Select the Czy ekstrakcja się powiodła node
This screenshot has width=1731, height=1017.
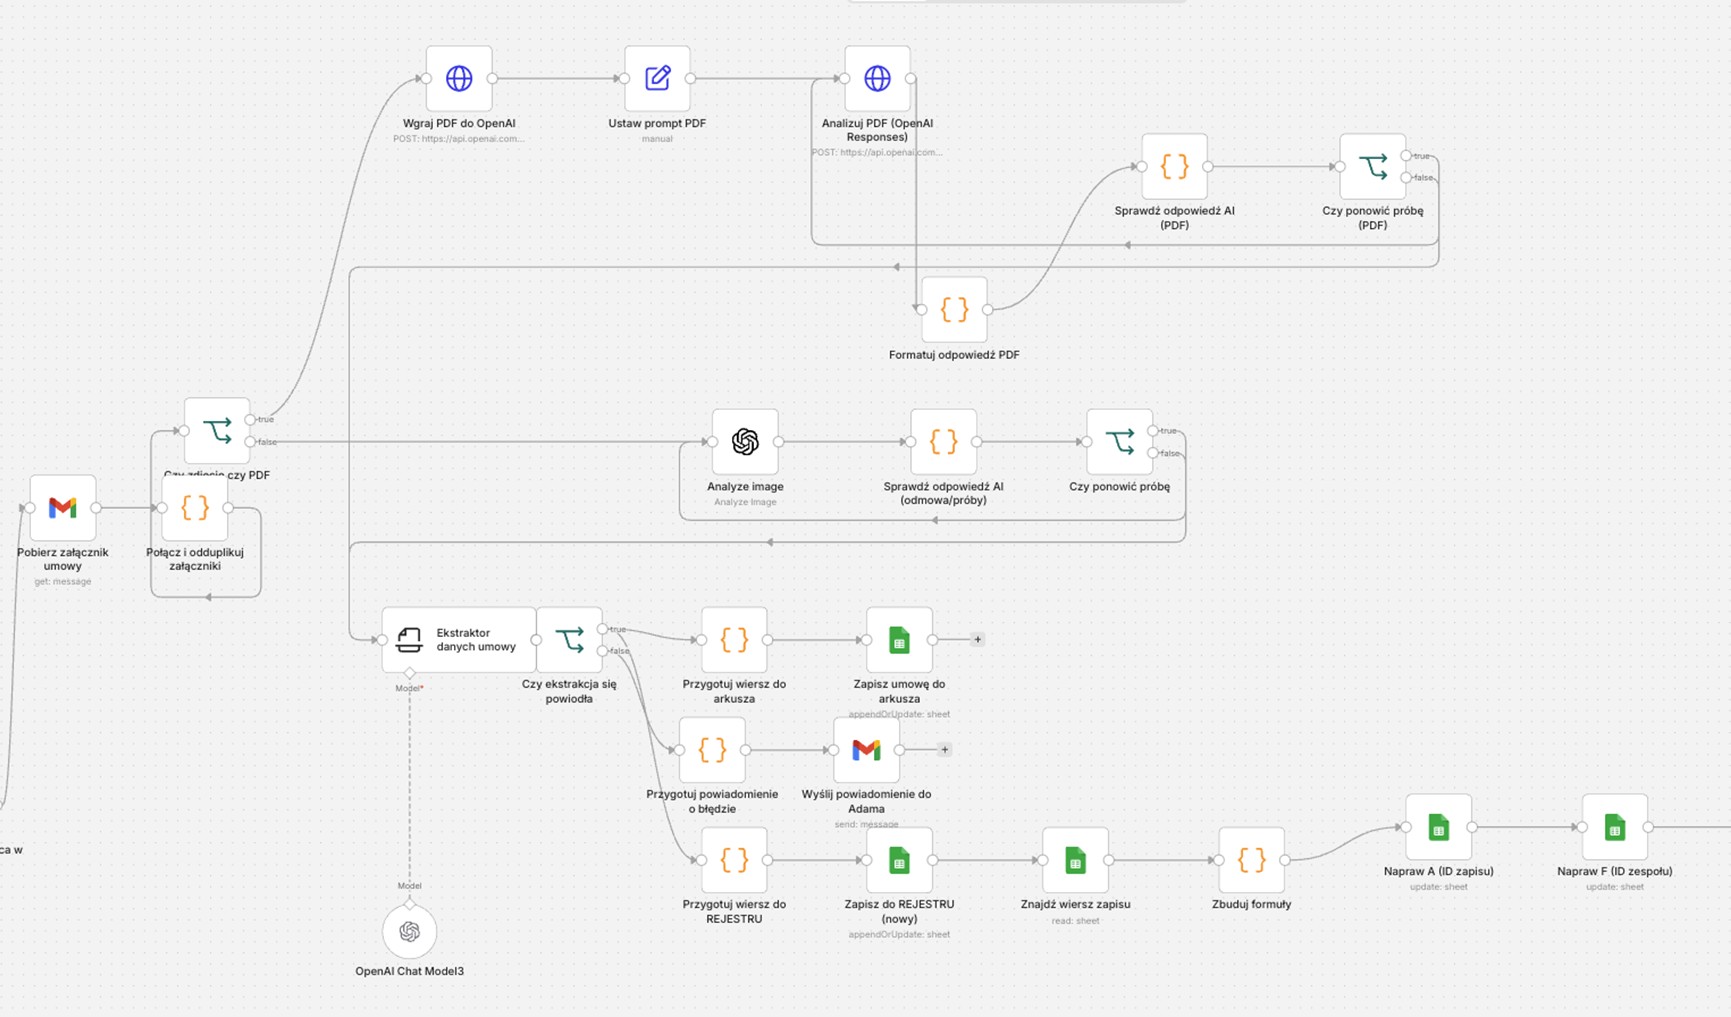click(569, 640)
